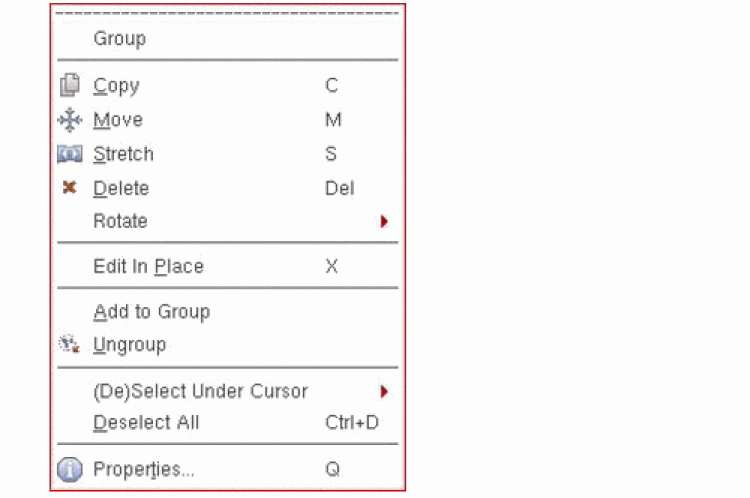Image resolution: width=750 pixels, height=498 pixels.
Task: Open (De)Select Under Cursor submenu
Action: click(x=200, y=391)
